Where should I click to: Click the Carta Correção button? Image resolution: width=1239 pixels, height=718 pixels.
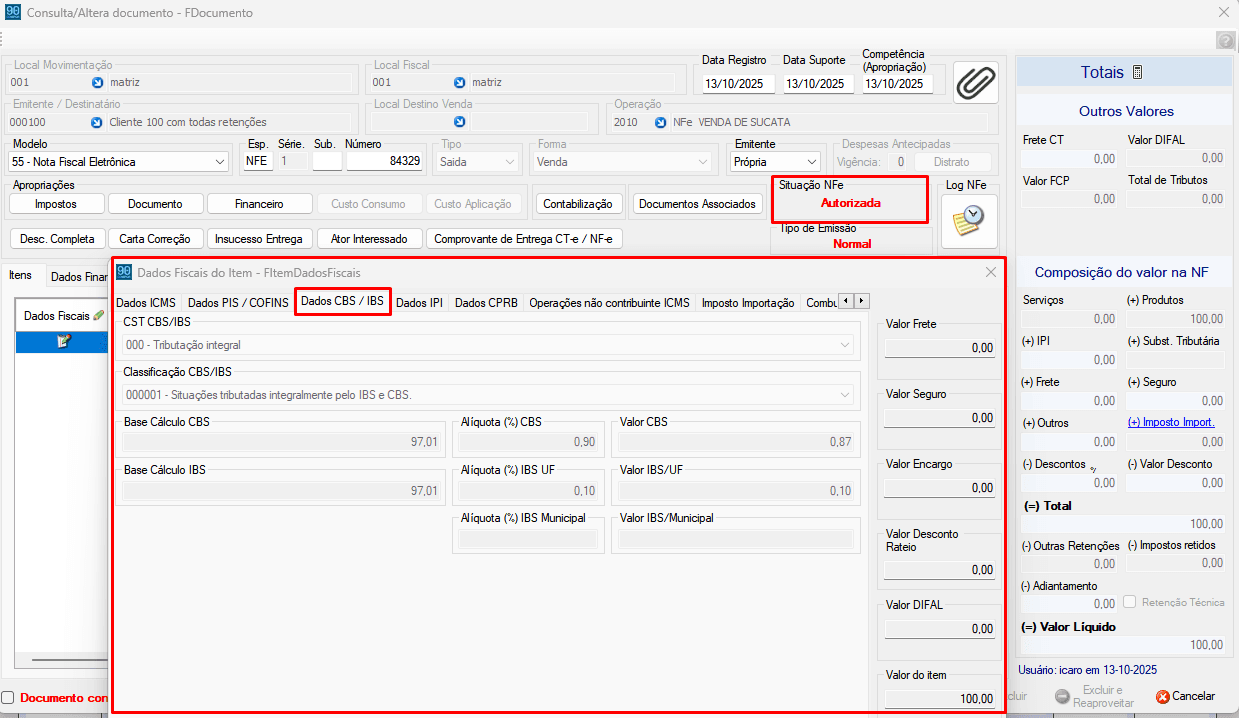coord(156,239)
